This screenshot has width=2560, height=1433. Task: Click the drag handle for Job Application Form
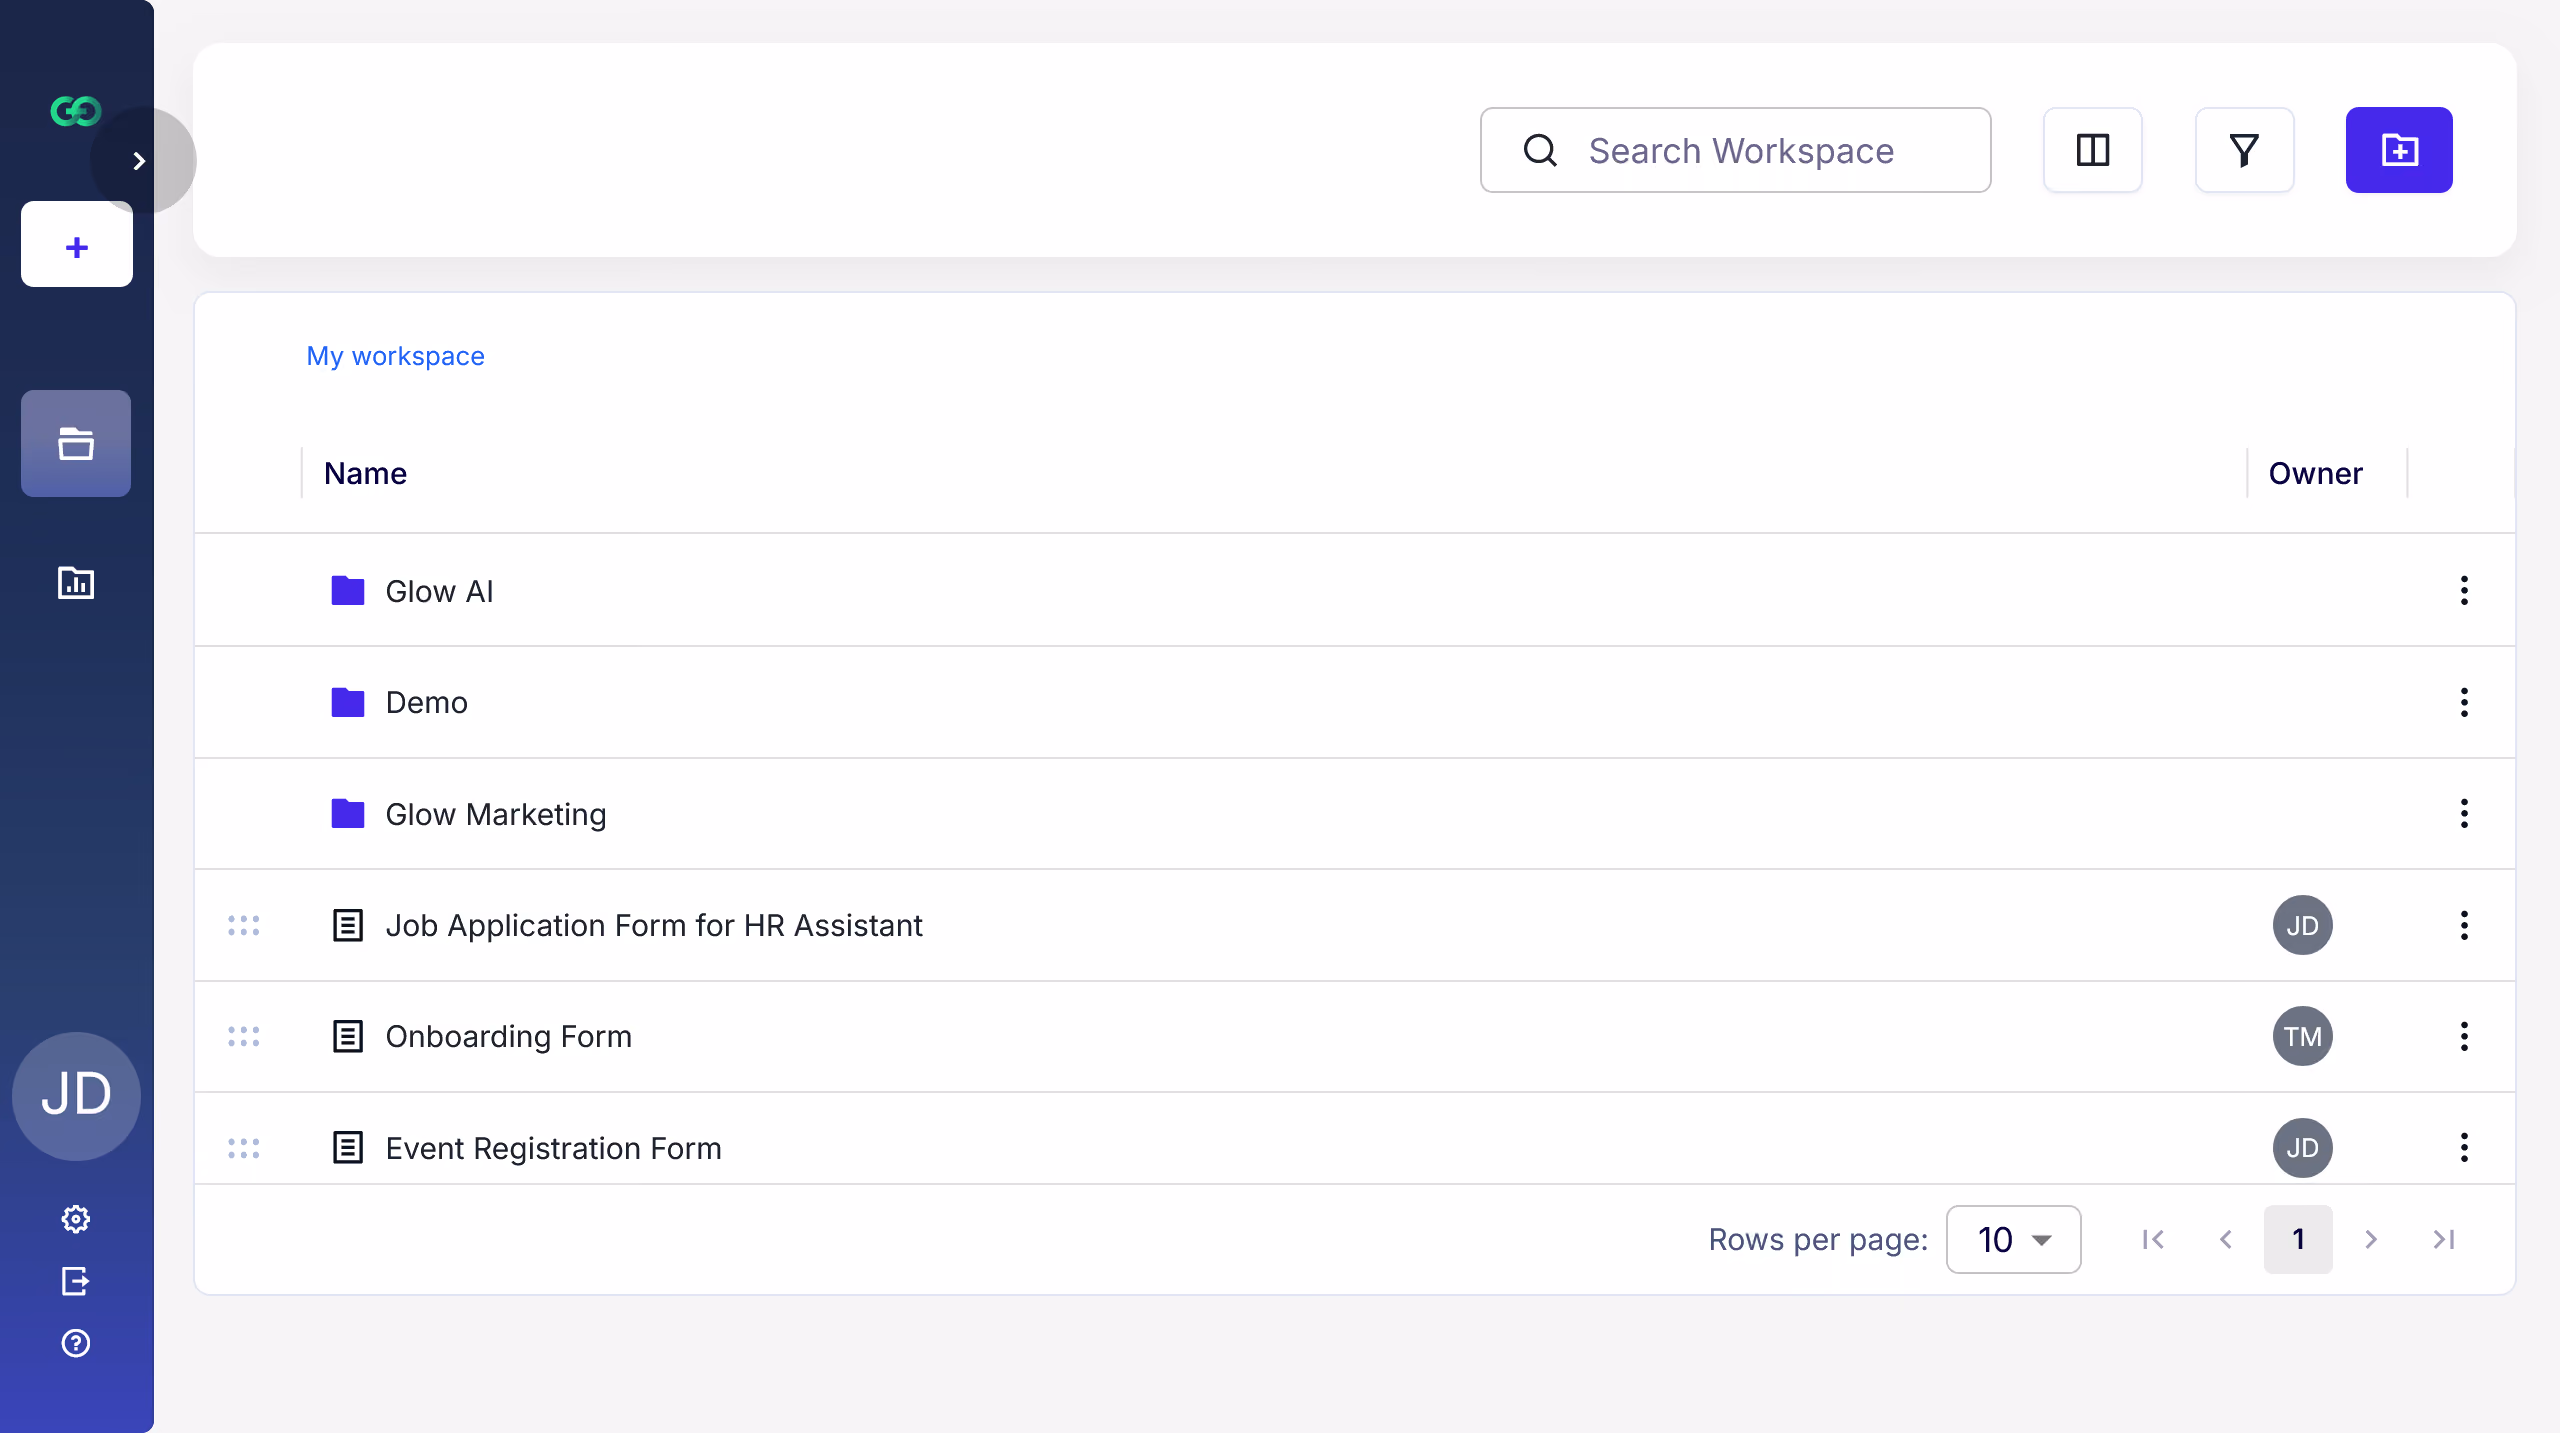(x=243, y=925)
